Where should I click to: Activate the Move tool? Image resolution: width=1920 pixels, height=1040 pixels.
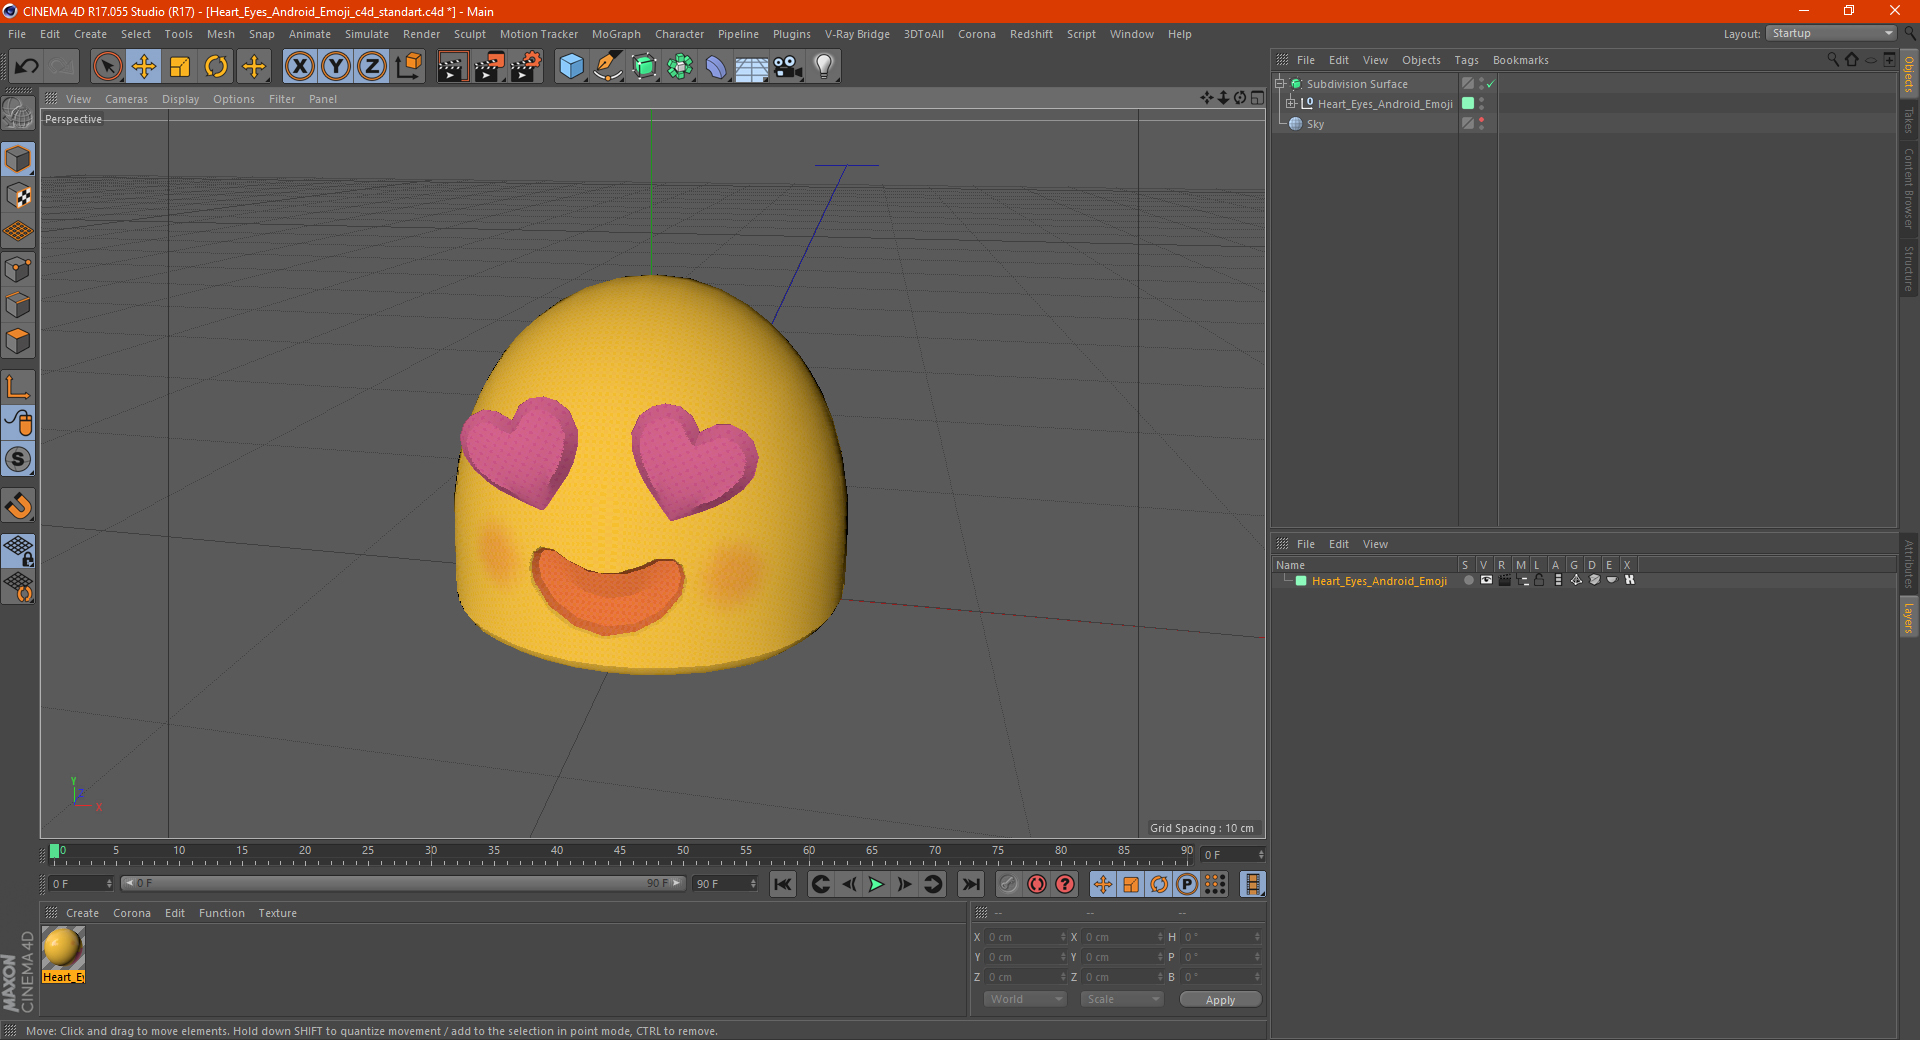pyautogui.click(x=144, y=67)
